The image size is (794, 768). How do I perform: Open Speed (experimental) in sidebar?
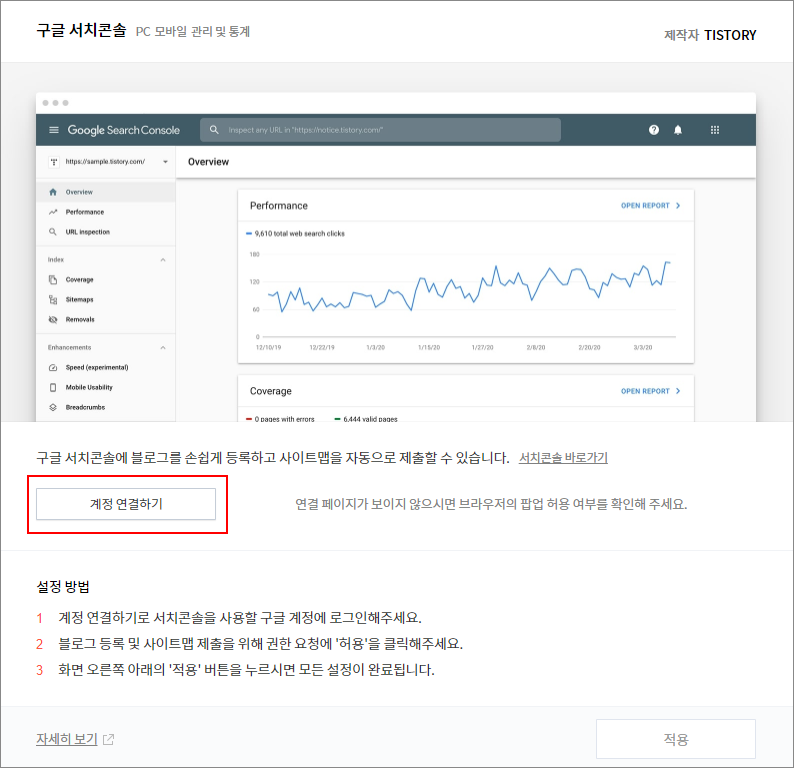pyautogui.click(x=106, y=368)
